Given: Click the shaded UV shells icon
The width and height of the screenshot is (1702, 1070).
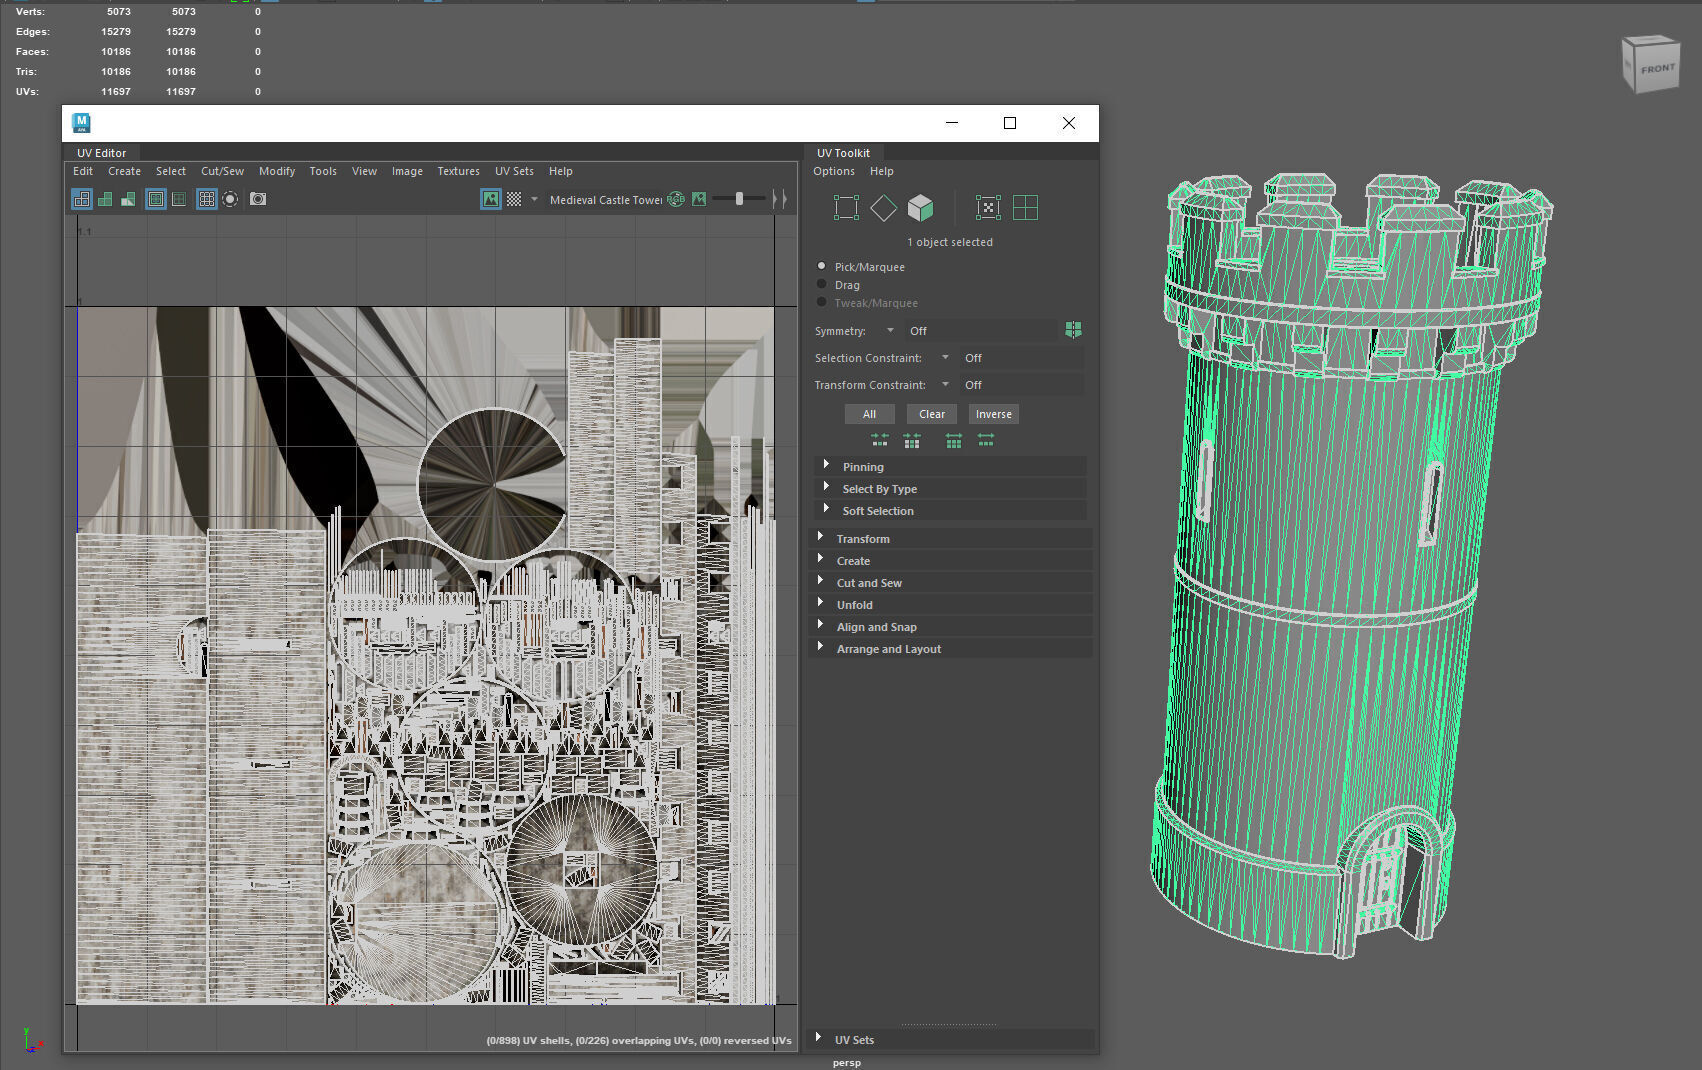Looking at the screenshot, I should click(105, 199).
